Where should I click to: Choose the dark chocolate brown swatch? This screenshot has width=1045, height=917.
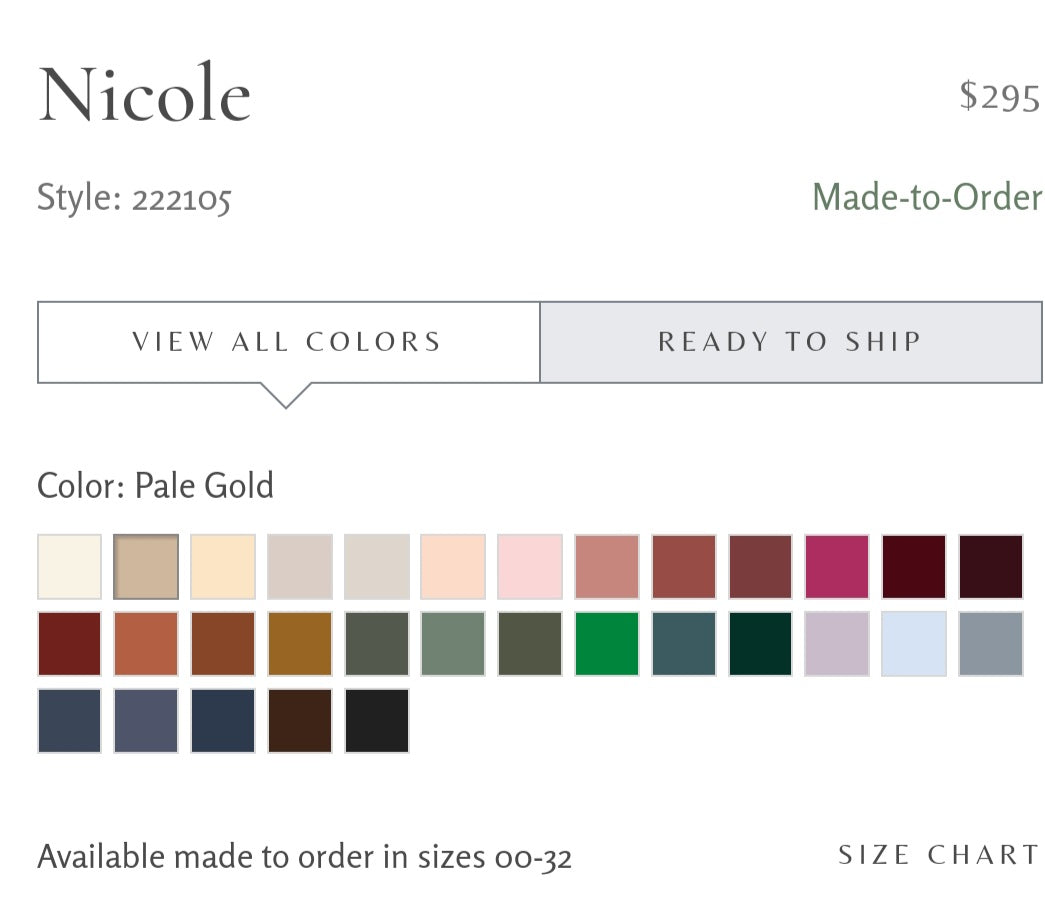(x=300, y=721)
